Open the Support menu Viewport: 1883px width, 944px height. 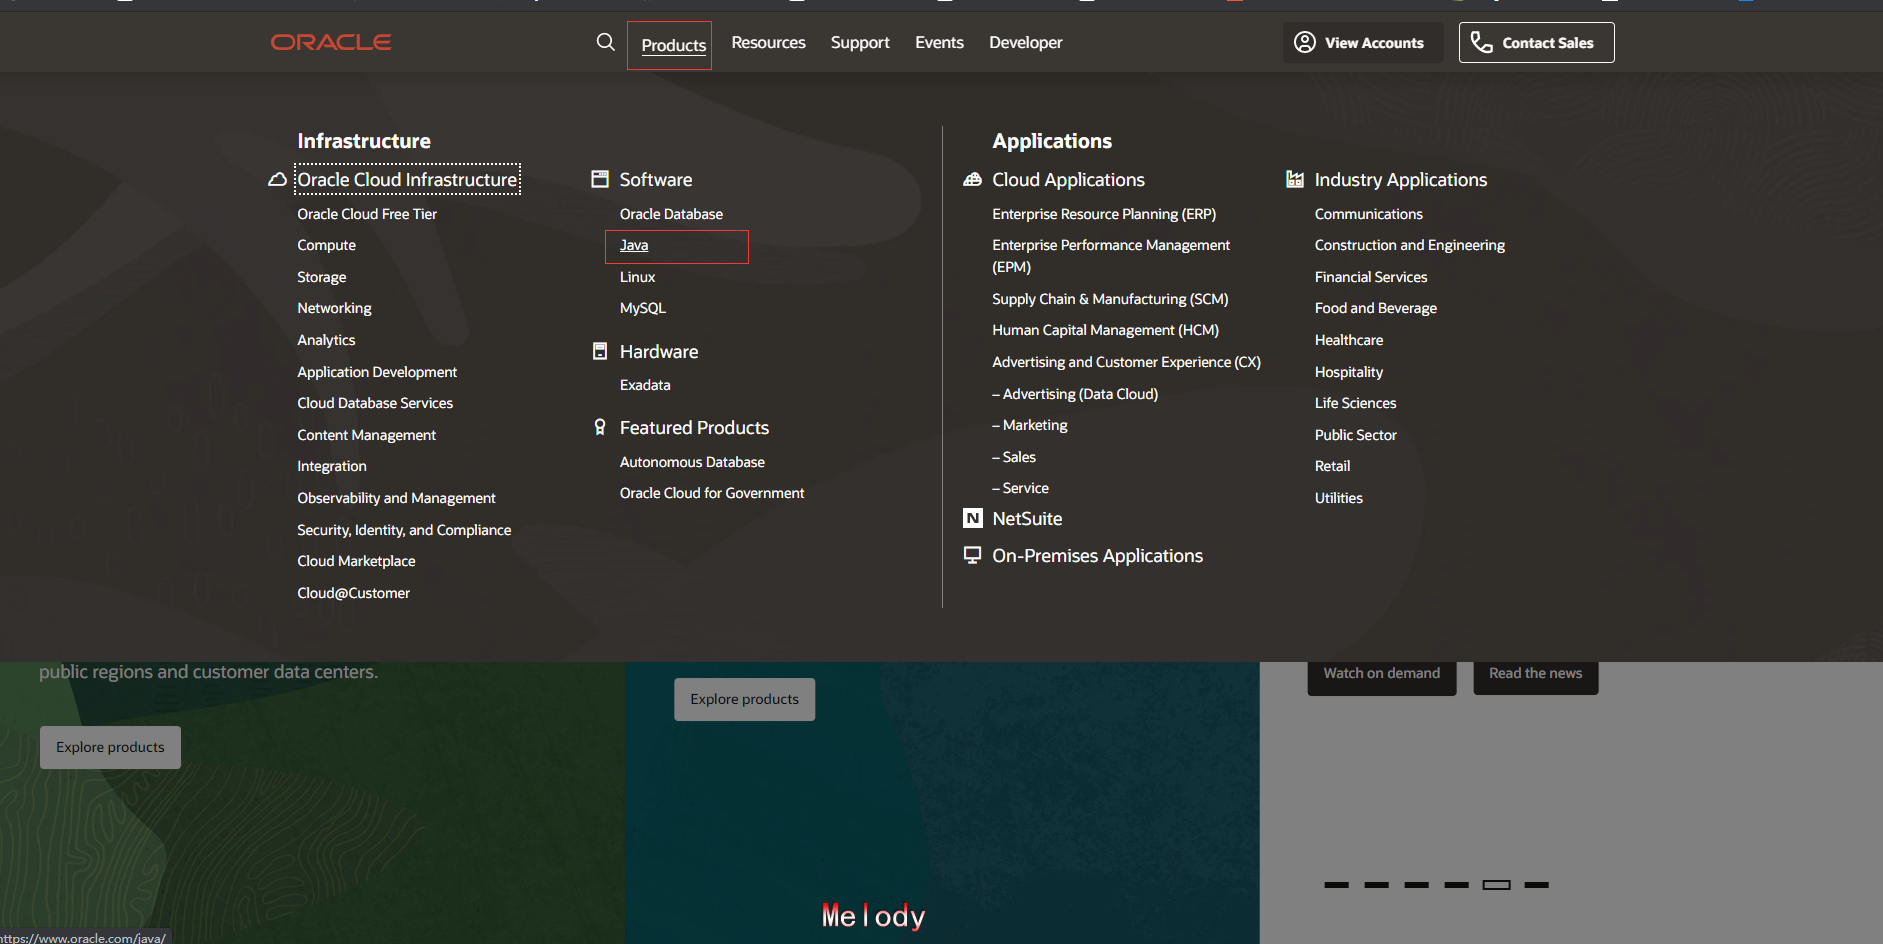(x=860, y=42)
